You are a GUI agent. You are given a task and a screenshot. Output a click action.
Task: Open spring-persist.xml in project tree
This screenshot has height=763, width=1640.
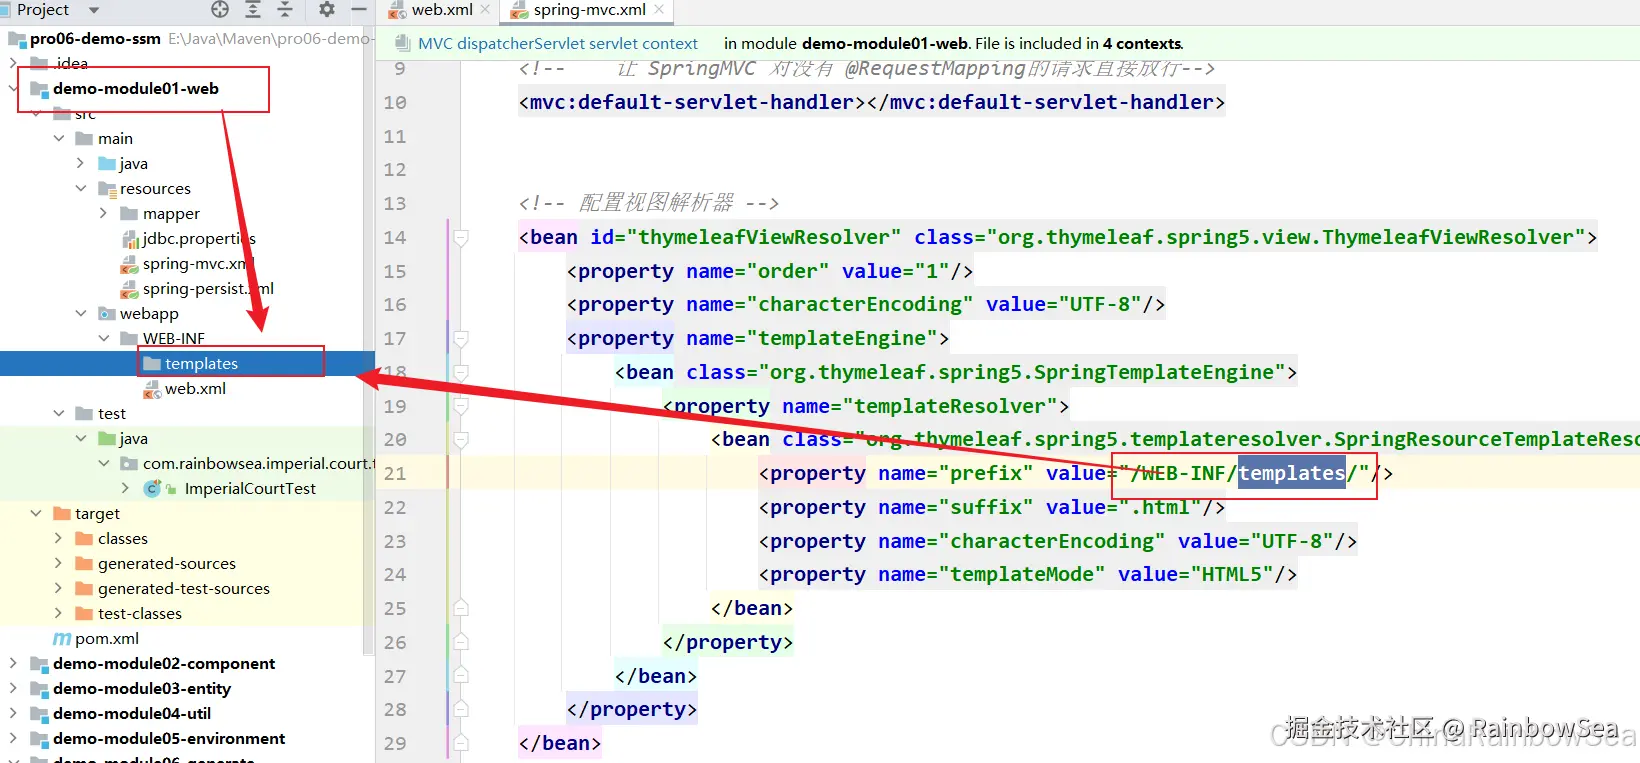[x=208, y=289]
